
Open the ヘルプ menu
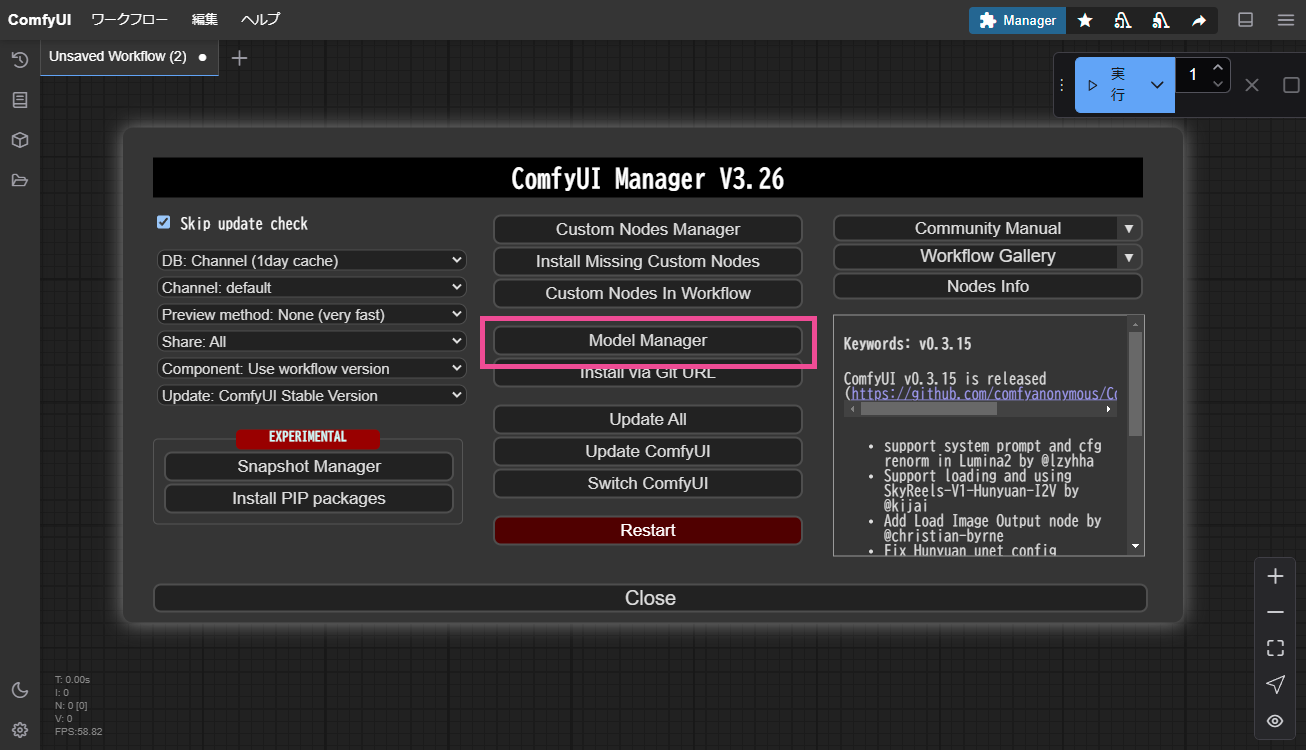click(260, 20)
